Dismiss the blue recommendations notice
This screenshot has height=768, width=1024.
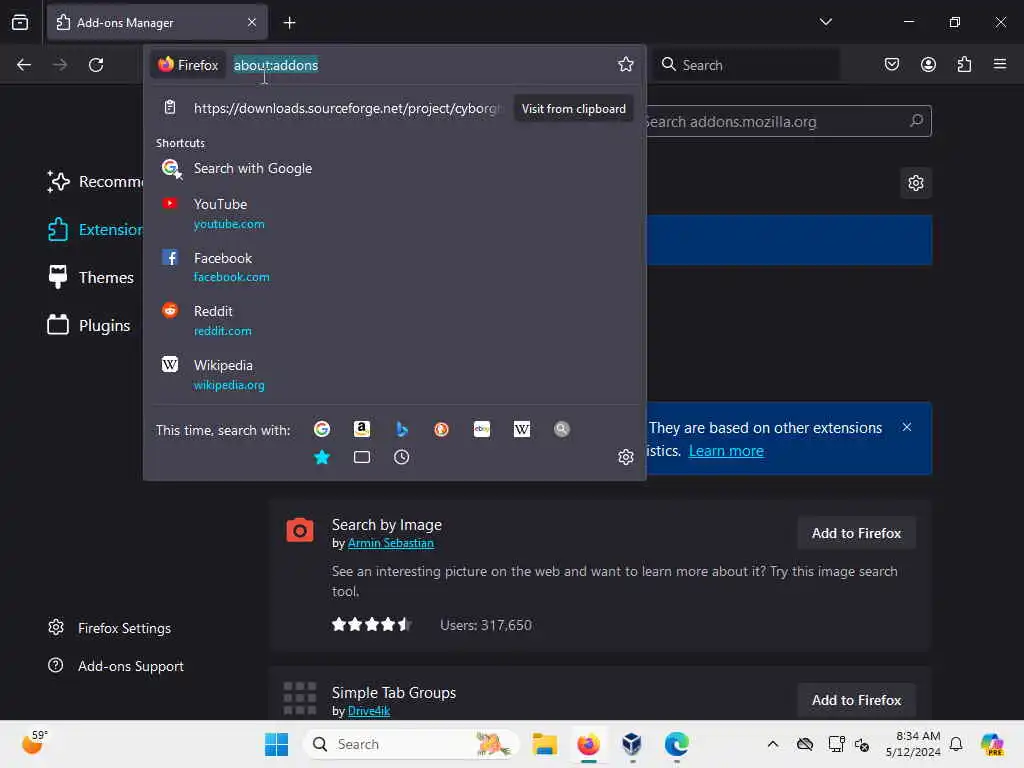coord(906,427)
